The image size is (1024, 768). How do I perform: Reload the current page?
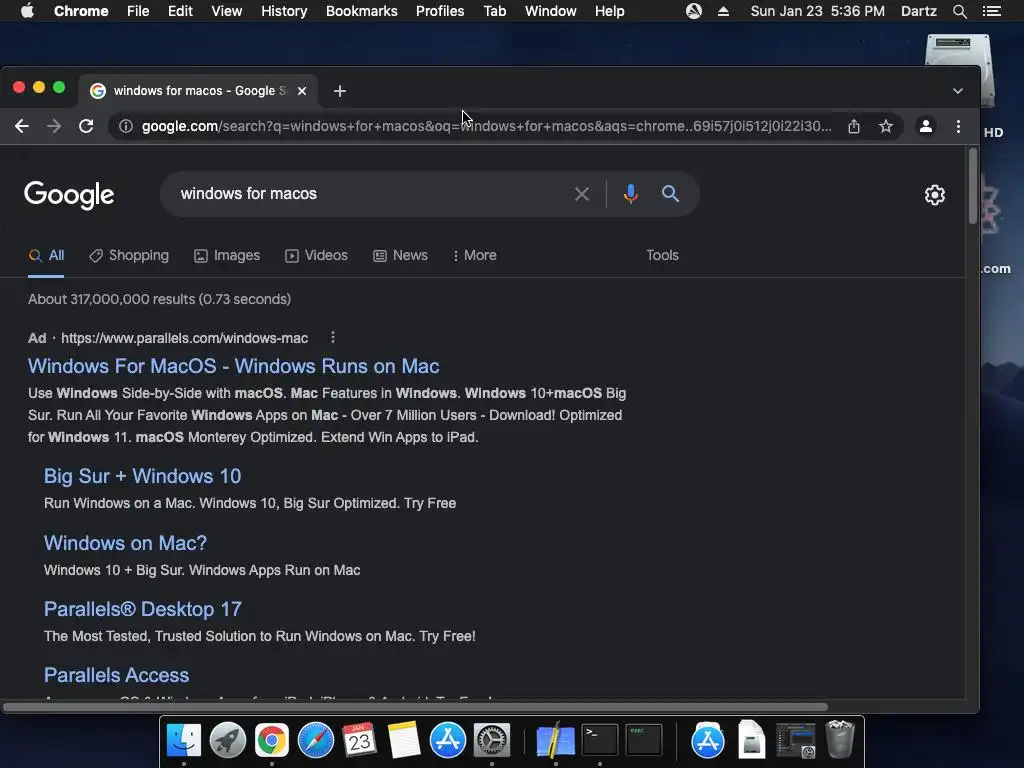click(86, 126)
